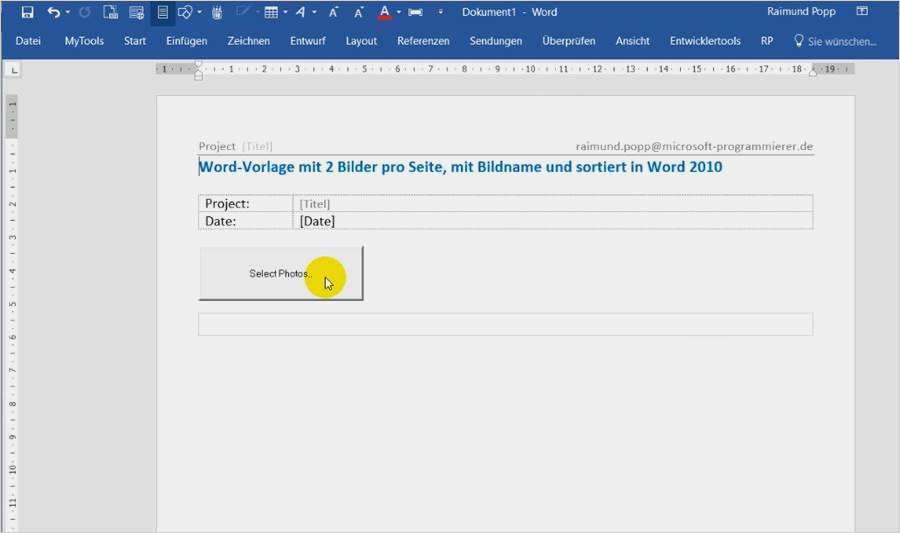The height and width of the screenshot is (533, 900).
Task: Open the table dropdown arrow
Action: pos(285,12)
